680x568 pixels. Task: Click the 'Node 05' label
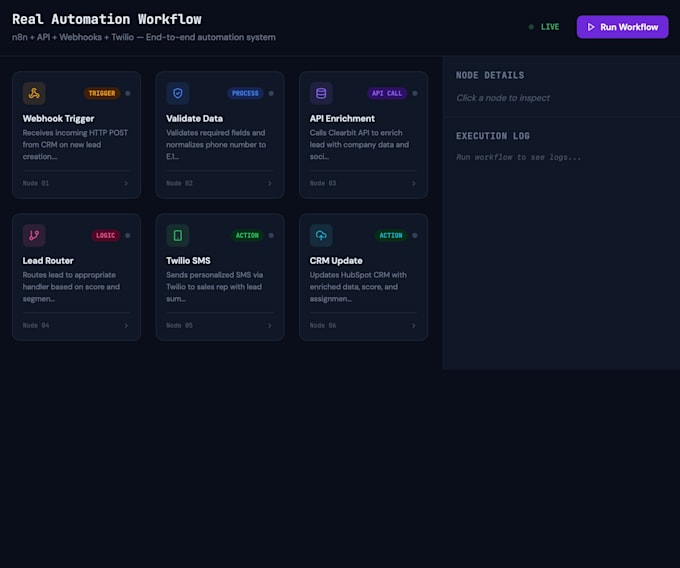(x=179, y=326)
